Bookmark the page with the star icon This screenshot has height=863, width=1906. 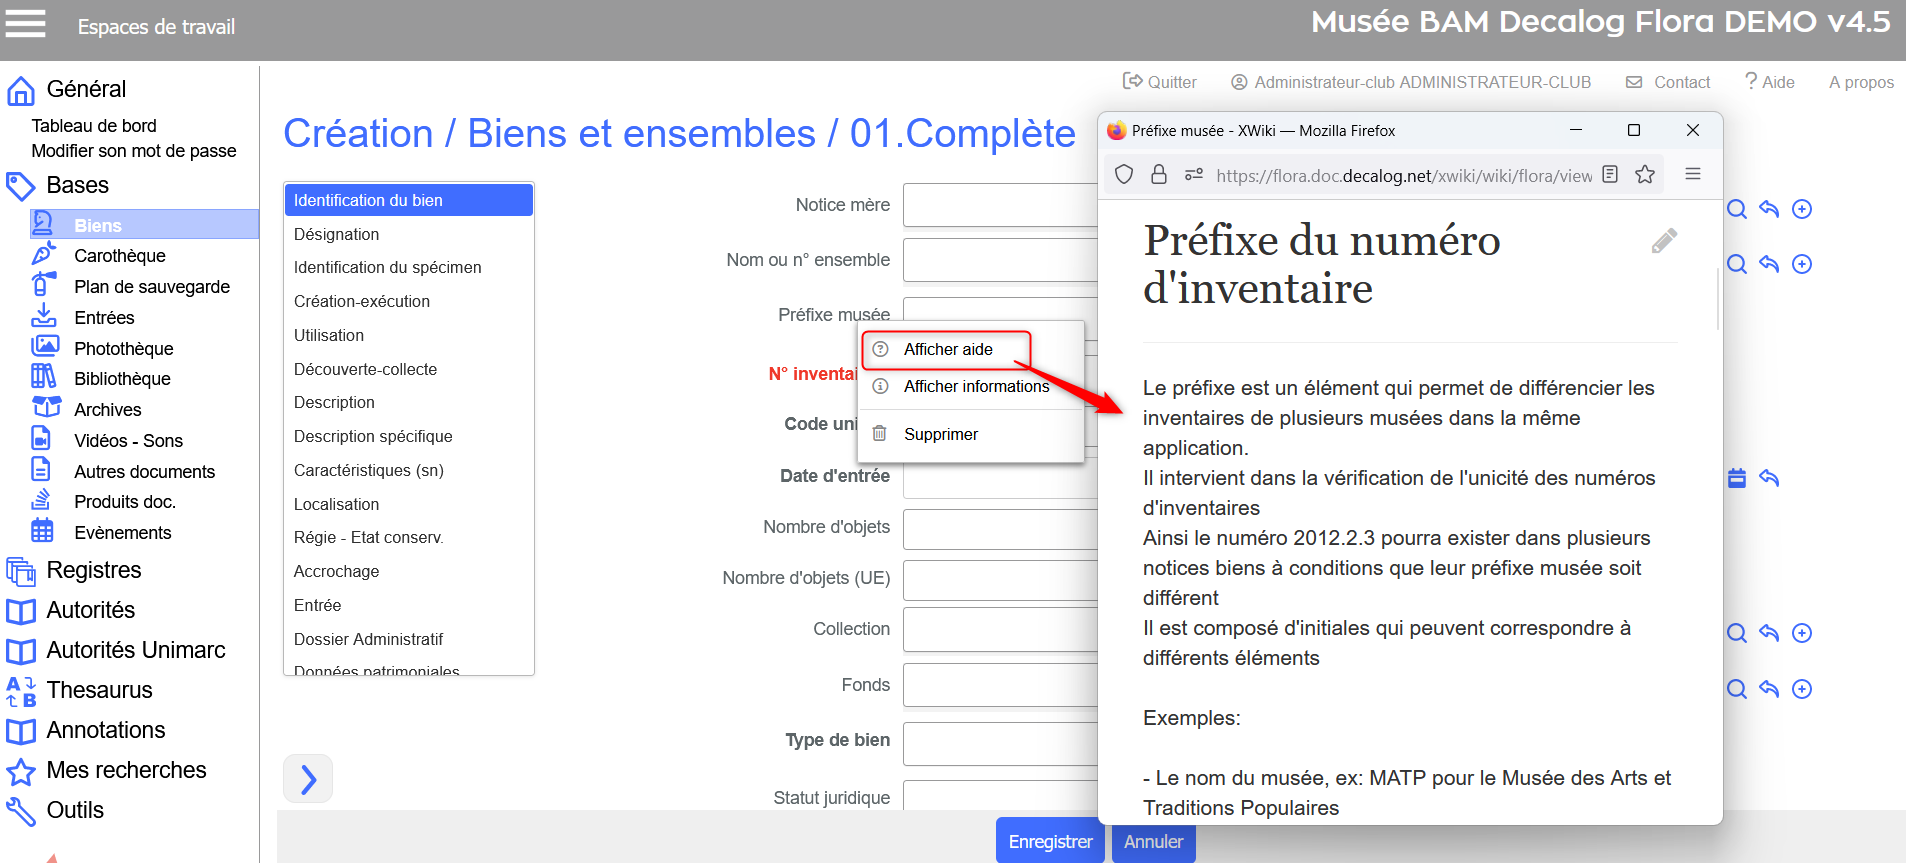[x=1645, y=175]
